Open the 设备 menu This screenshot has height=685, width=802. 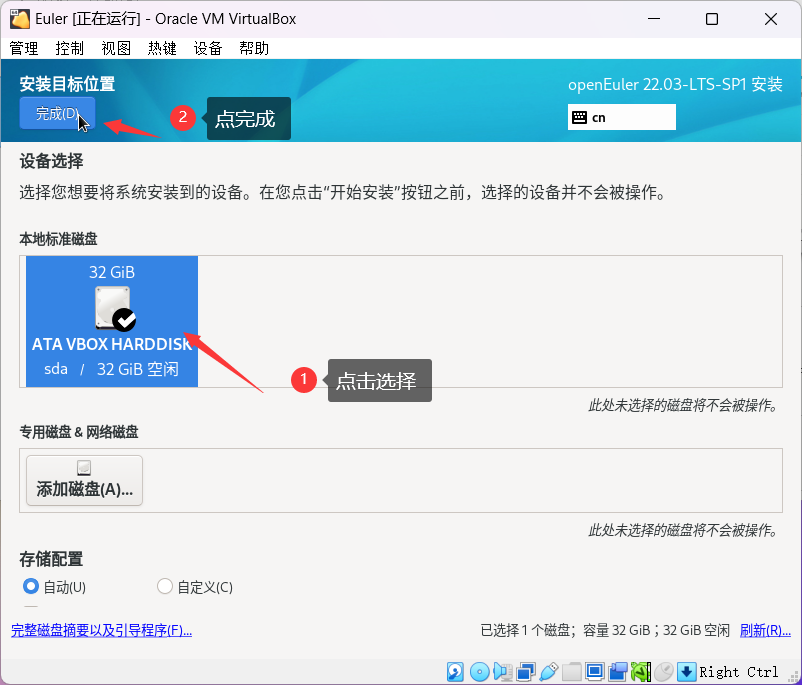coord(208,48)
